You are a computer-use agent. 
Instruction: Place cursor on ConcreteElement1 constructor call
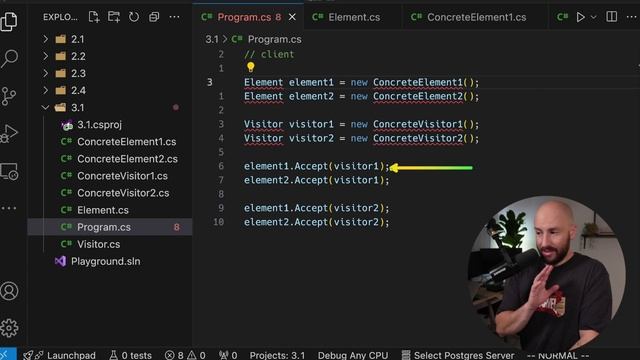(418, 82)
